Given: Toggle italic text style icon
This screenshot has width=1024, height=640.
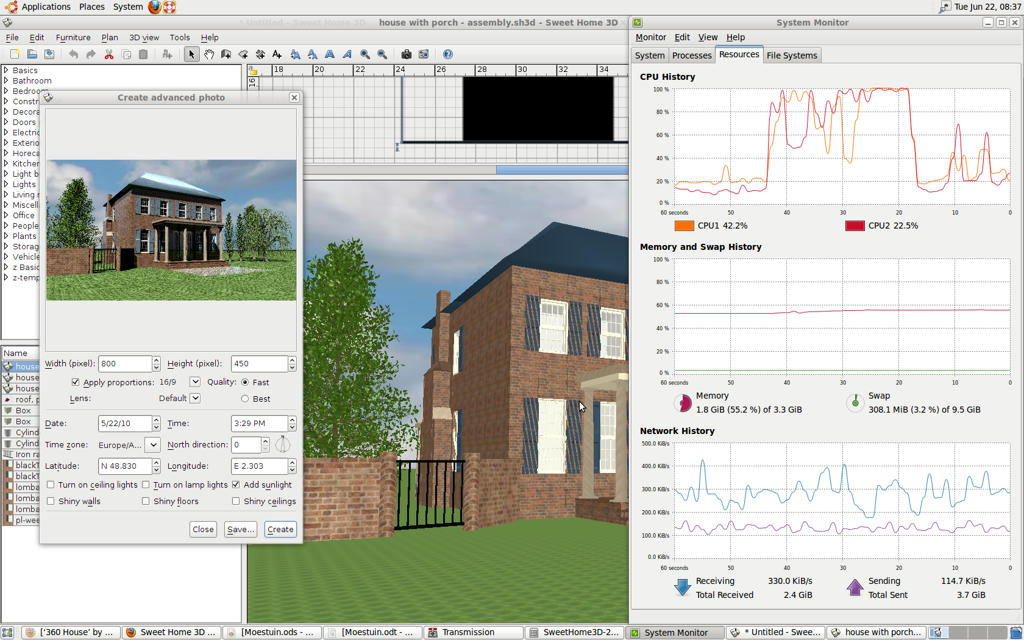Looking at the screenshot, I should coord(347,54).
